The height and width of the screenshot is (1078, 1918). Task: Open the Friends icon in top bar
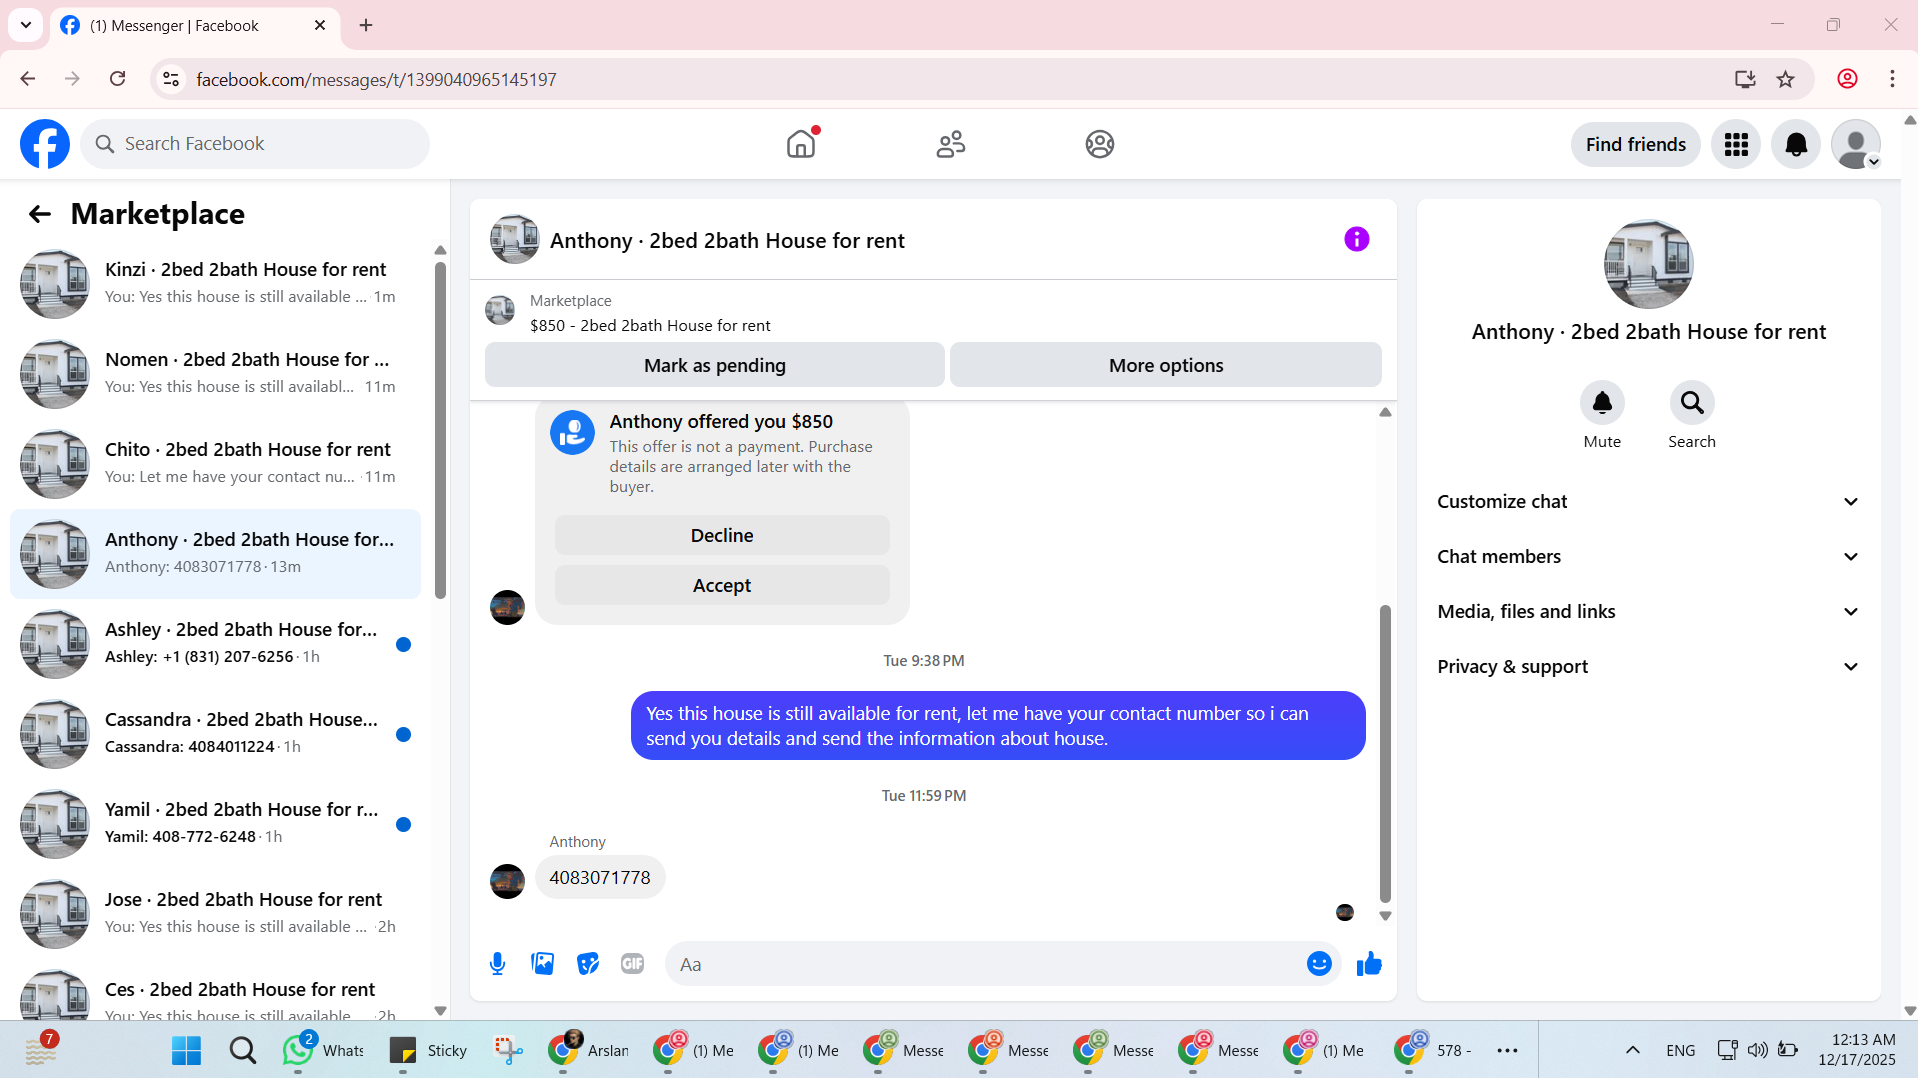950,144
